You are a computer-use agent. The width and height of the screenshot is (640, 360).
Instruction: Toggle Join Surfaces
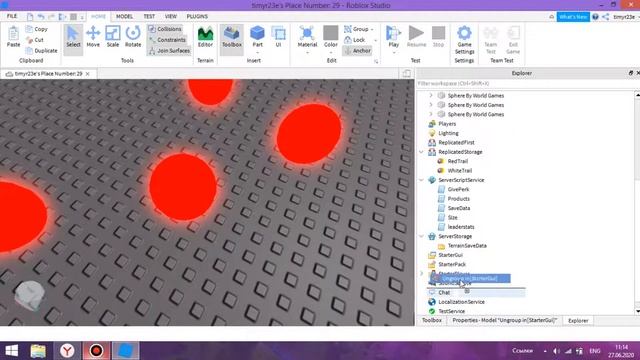click(169, 51)
